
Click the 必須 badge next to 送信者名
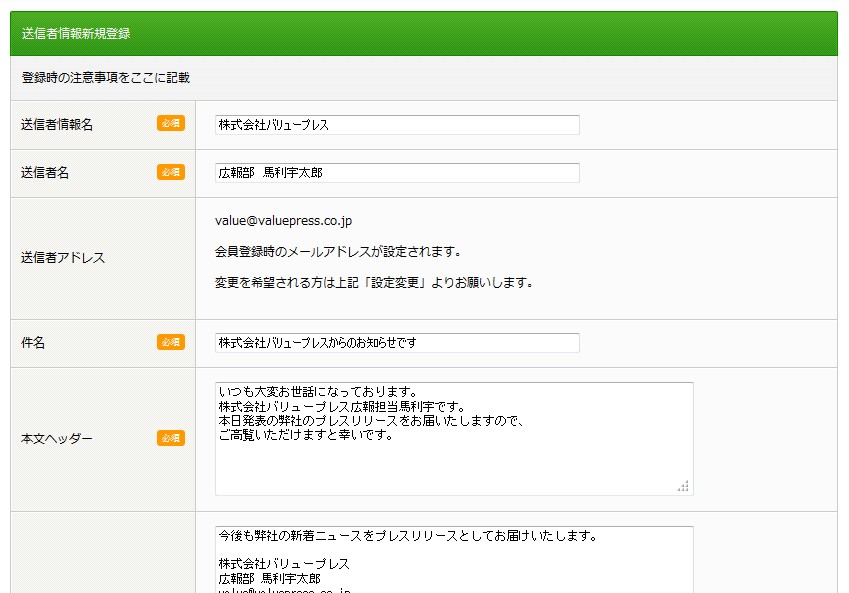(x=171, y=172)
